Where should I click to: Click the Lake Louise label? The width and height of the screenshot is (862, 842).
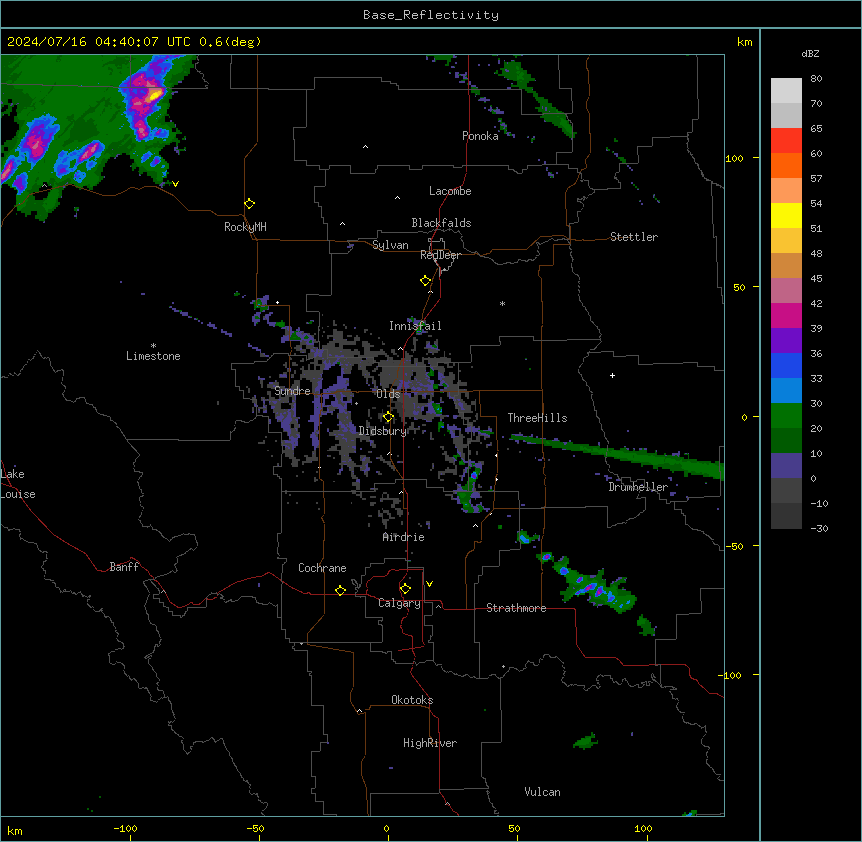(x=18, y=484)
